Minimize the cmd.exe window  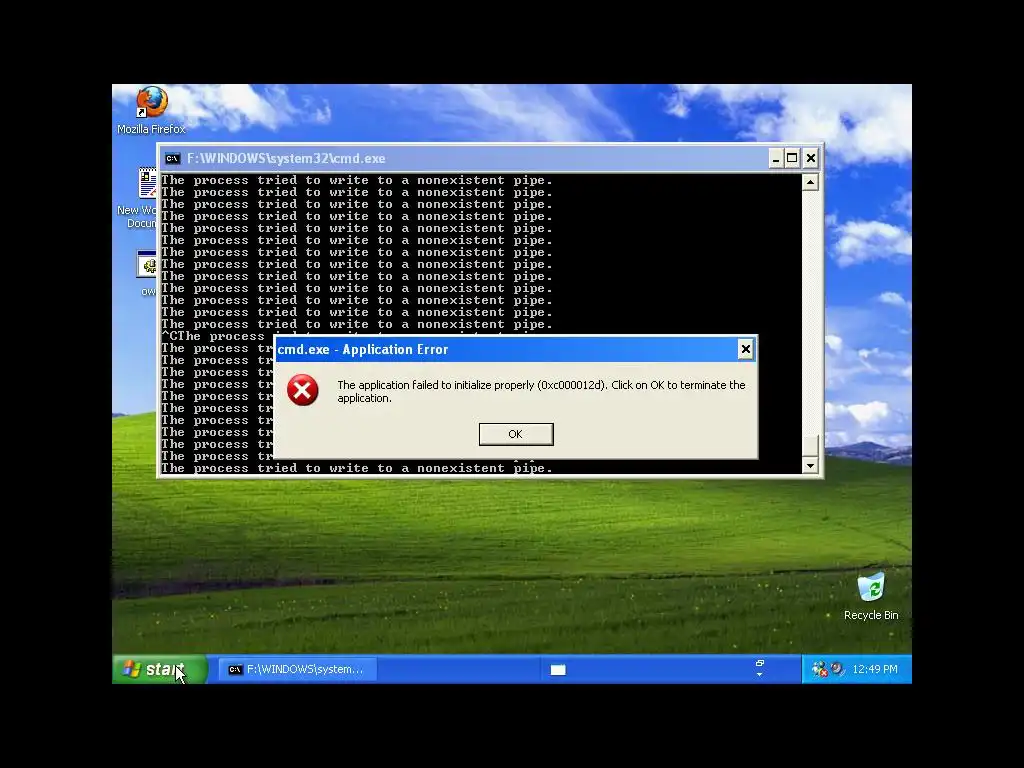pyautogui.click(x=775, y=159)
